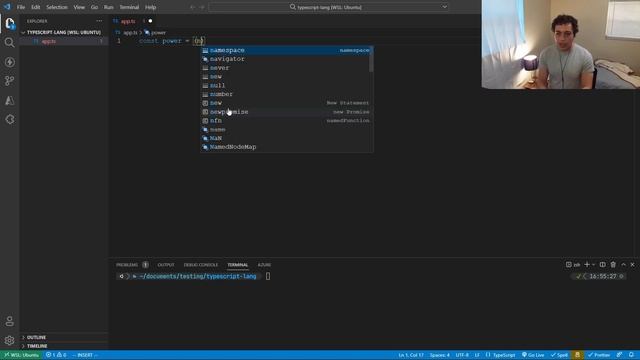Open the lightning-bolt extension icon in activity bar
The width and height of the screenshot is (640, 360).
[9, 62]
